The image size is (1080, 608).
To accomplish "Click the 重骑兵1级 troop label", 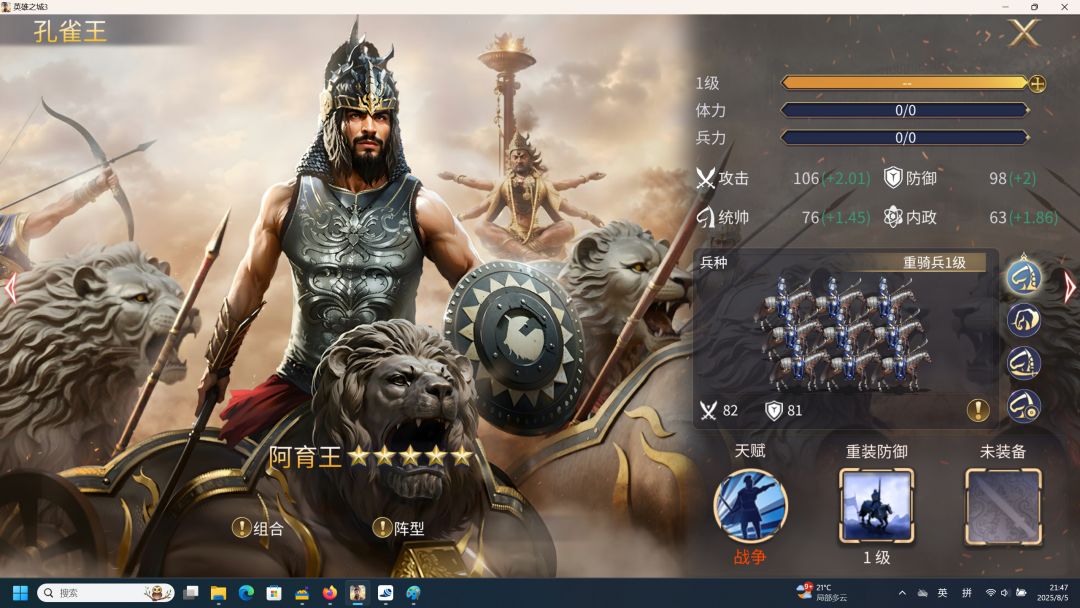I will [934, 262].
